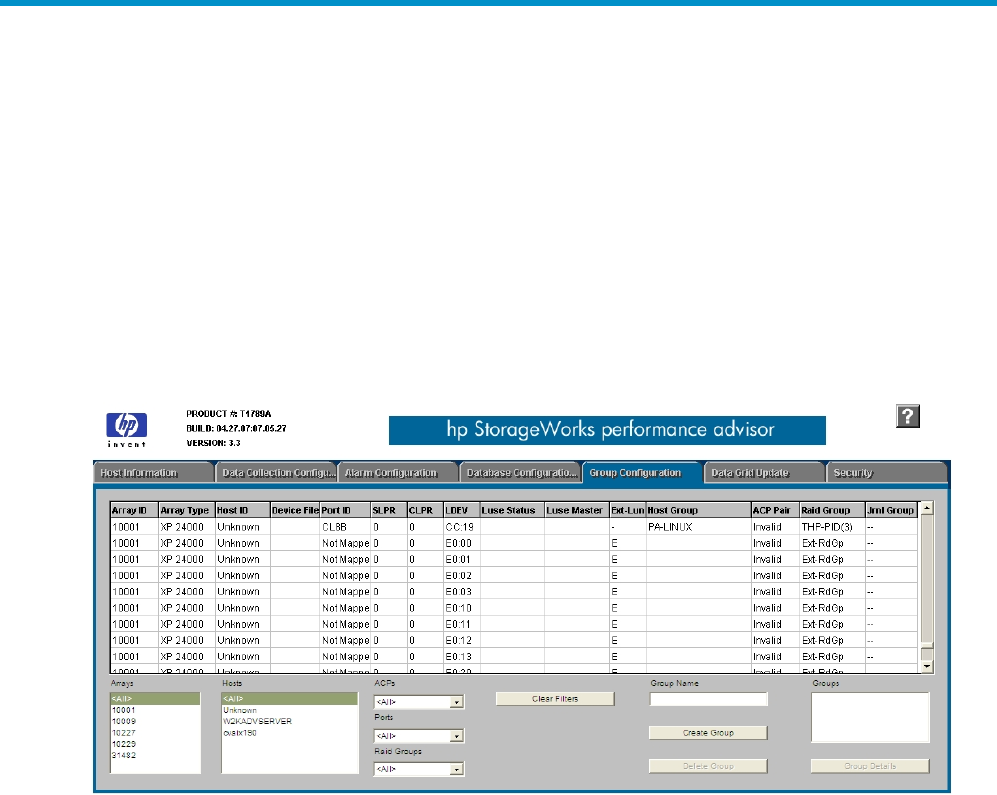Viewport: 997px width, 795px height.
Task: Select LDEV cell E0:11
Action: click(x=462, y=624)
